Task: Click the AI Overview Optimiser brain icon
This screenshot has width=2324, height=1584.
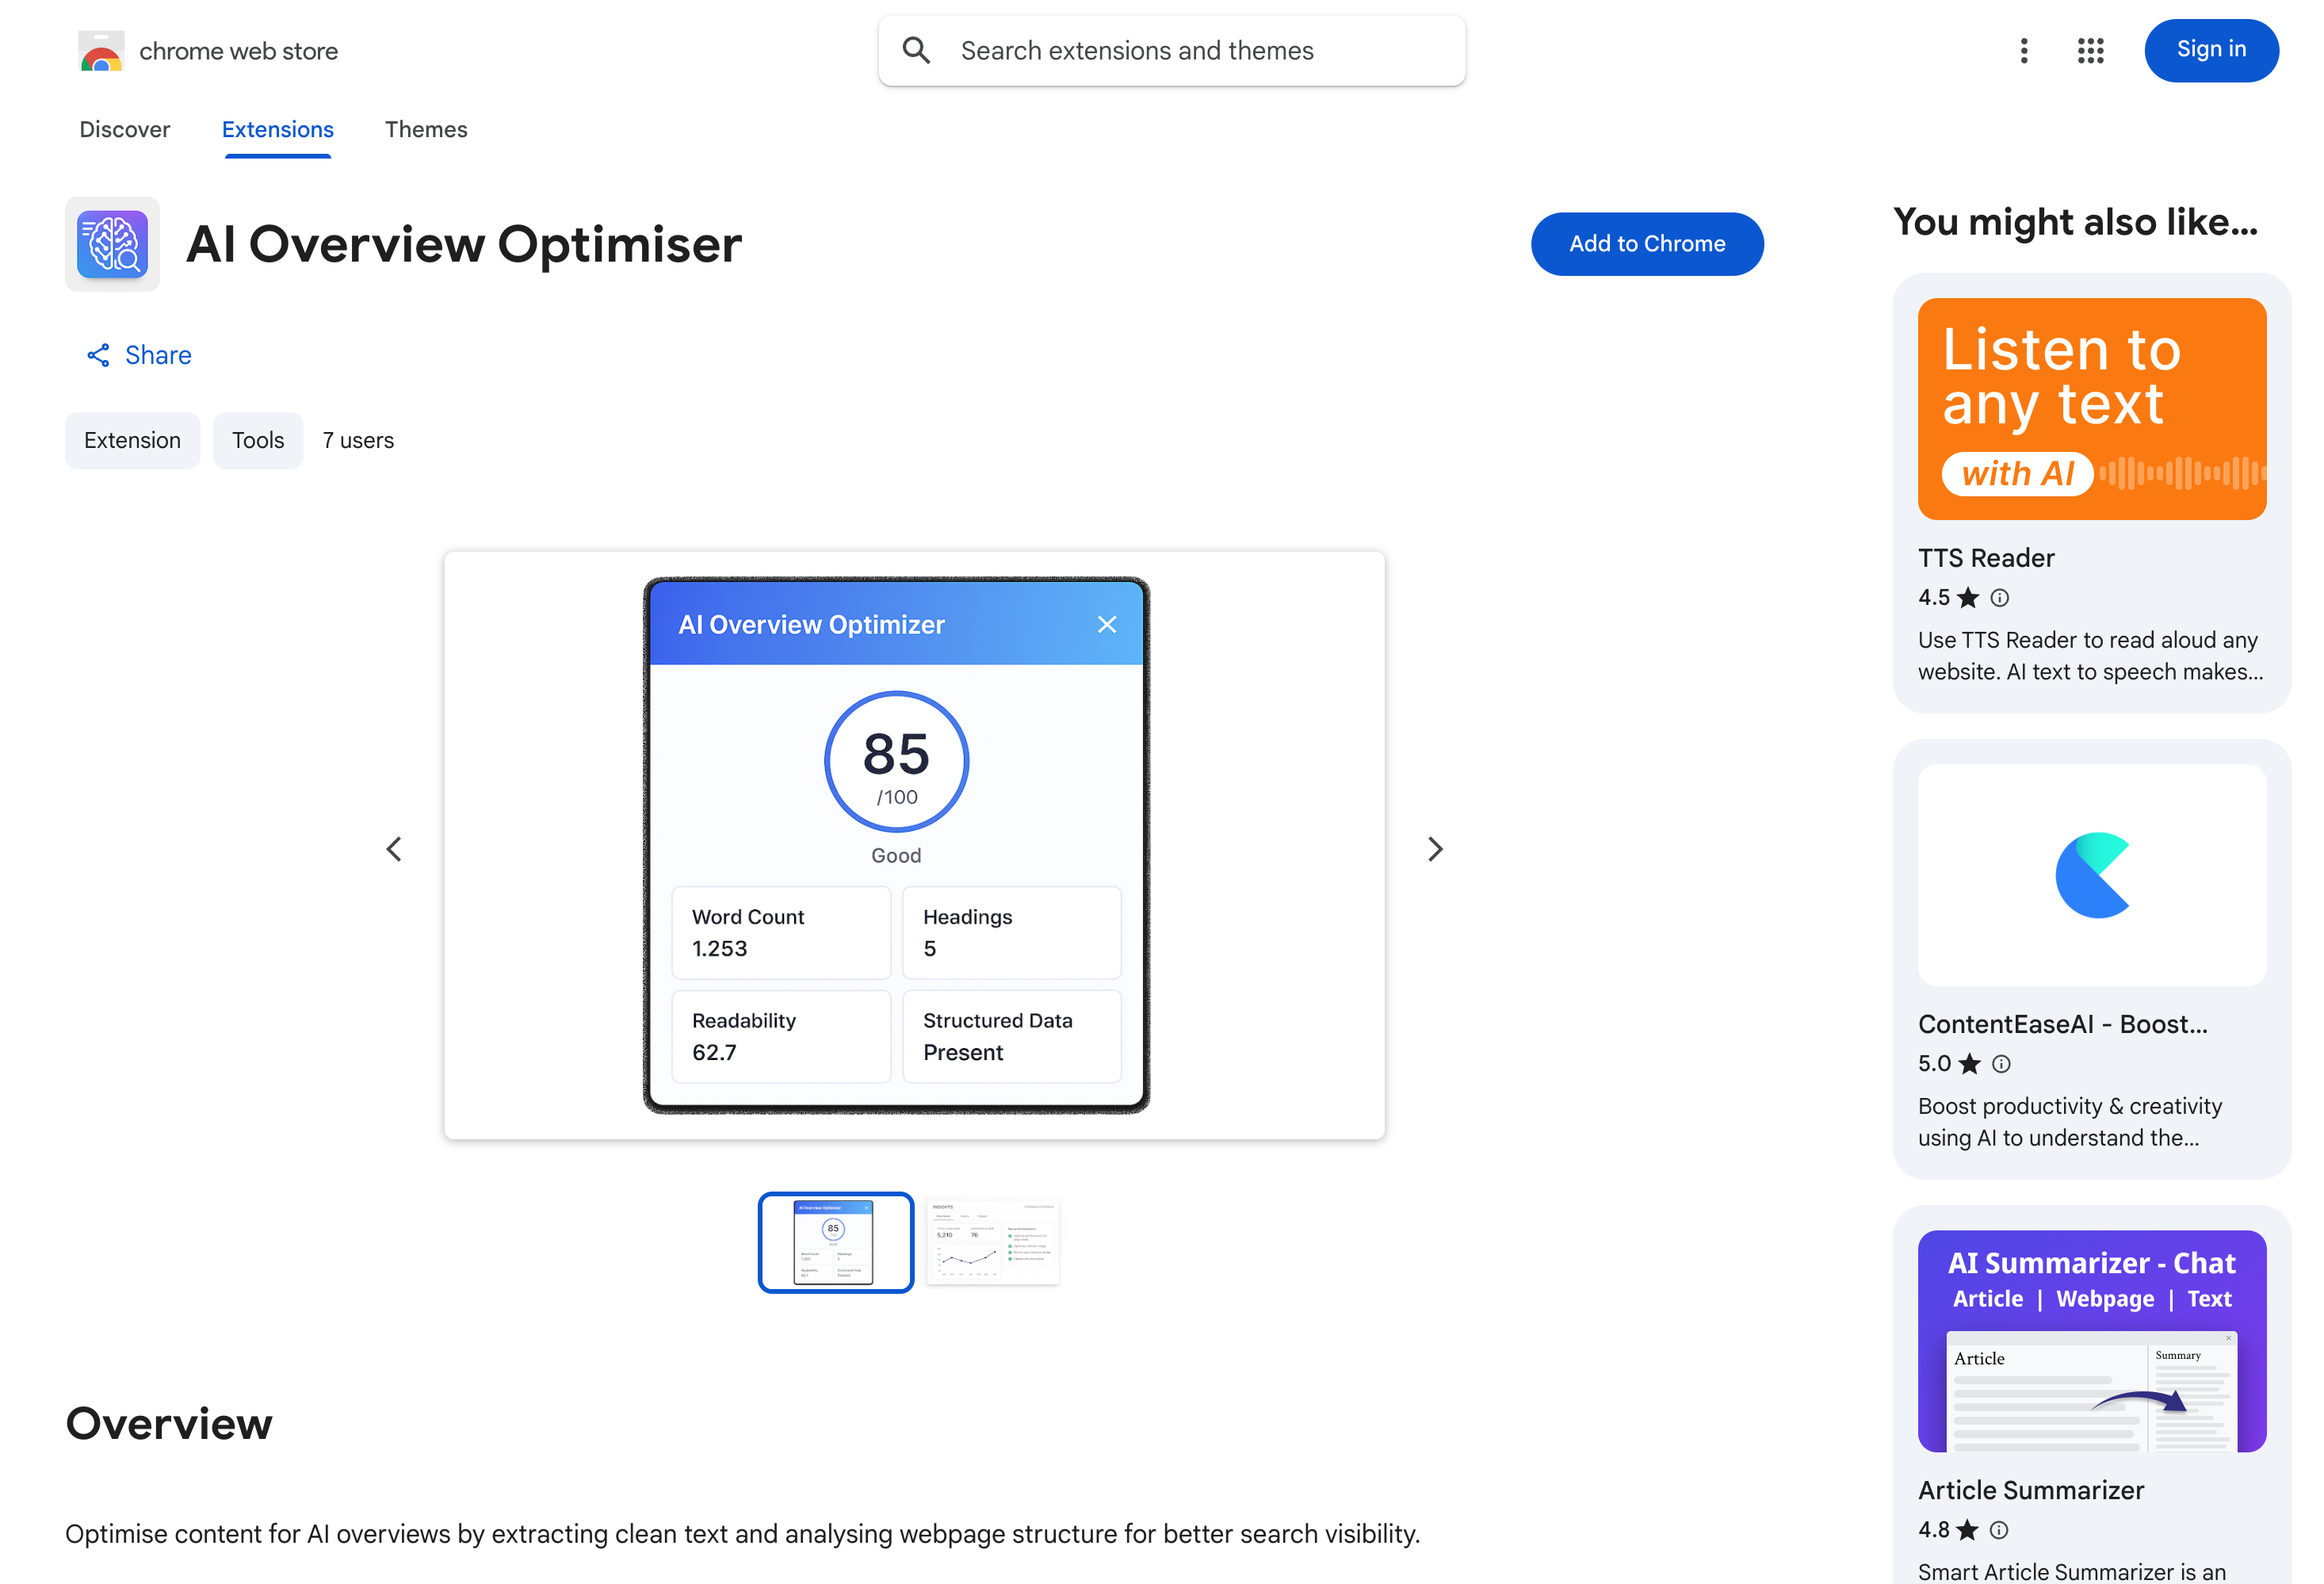Action: click(x=112, y=244)
